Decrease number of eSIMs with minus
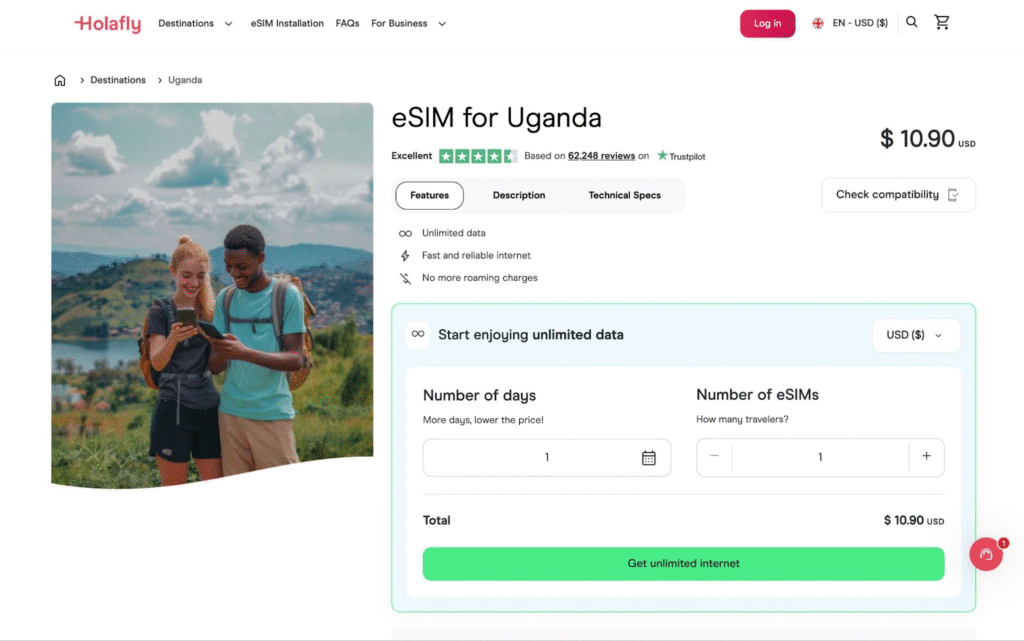This screenshot has width=1024, height=641. (714, 456)
